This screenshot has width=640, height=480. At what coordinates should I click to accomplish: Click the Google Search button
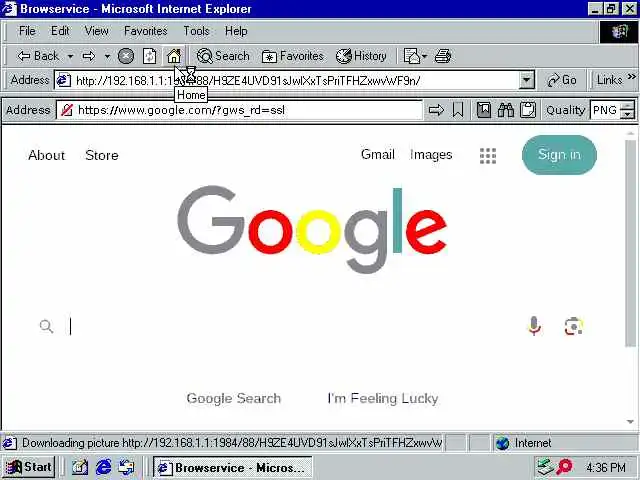coord(233,398)
